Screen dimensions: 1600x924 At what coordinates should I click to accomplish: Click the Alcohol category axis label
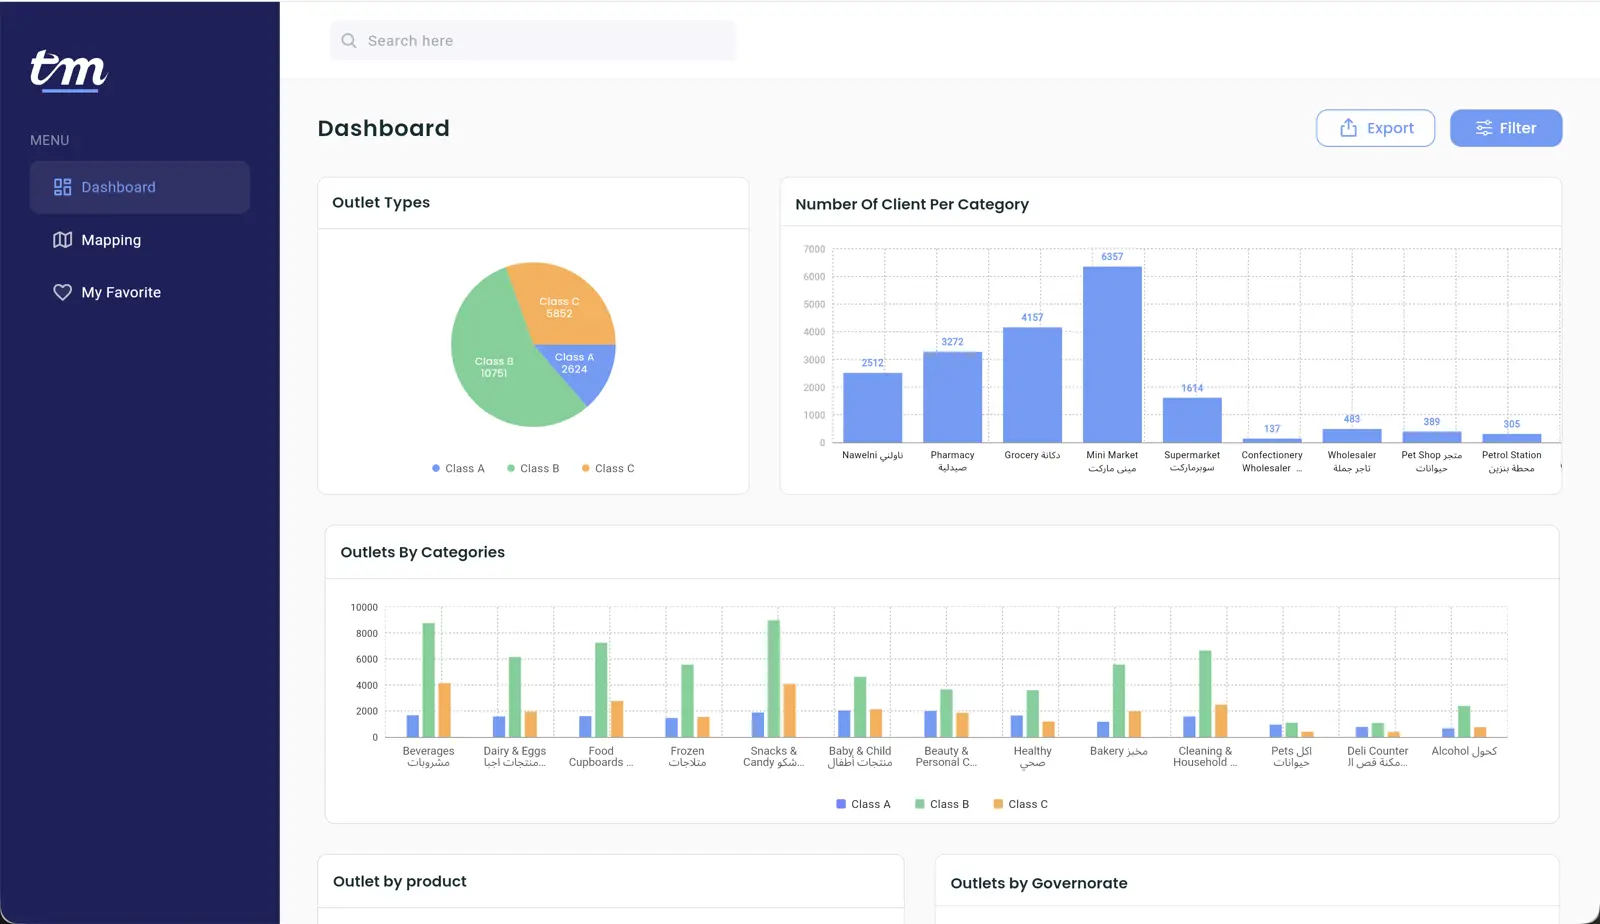click(x=1464, y=751)
